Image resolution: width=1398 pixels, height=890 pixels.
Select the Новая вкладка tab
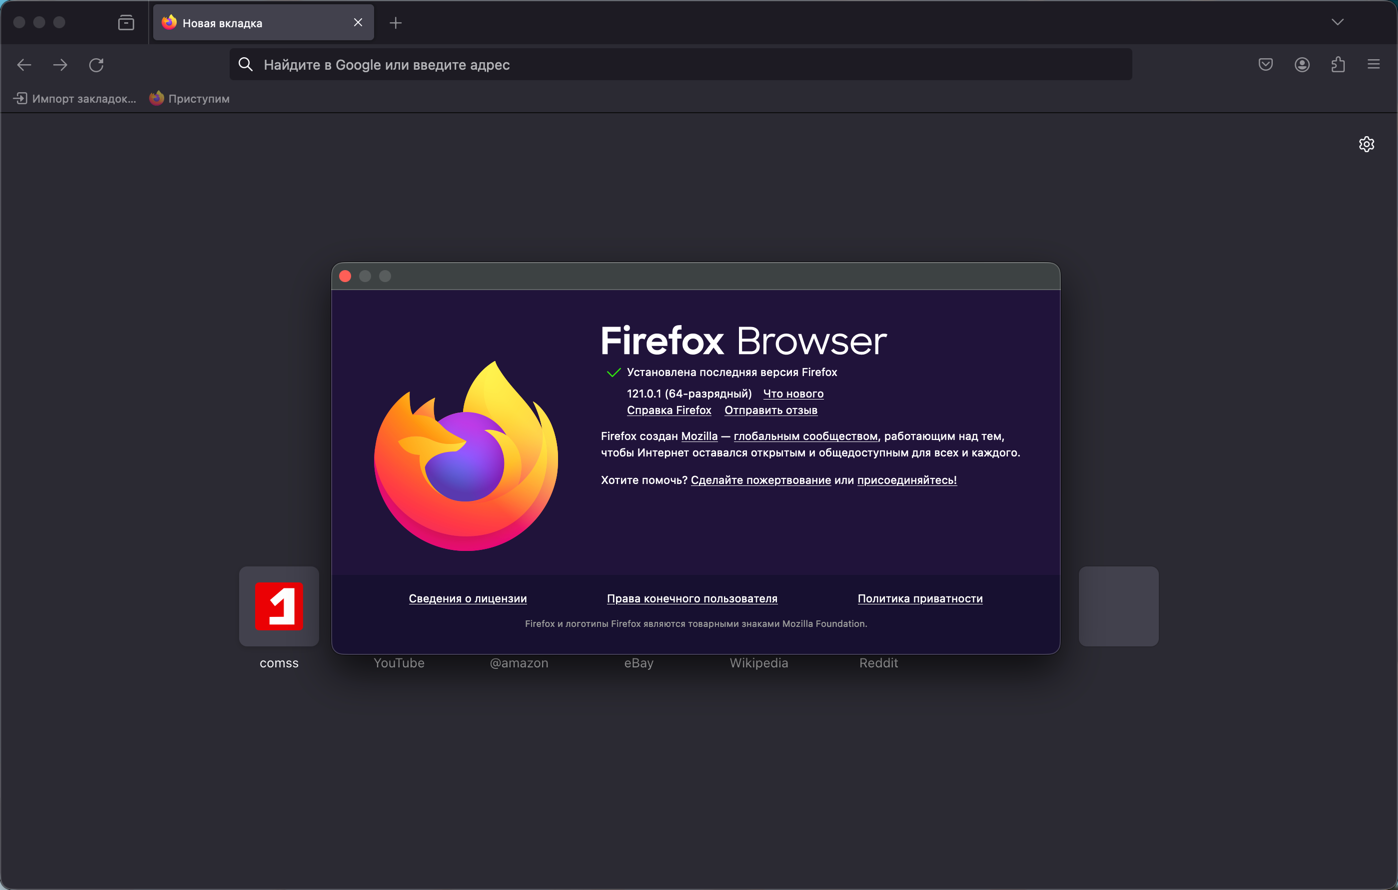pyautogui.click(x=263, y=22)
